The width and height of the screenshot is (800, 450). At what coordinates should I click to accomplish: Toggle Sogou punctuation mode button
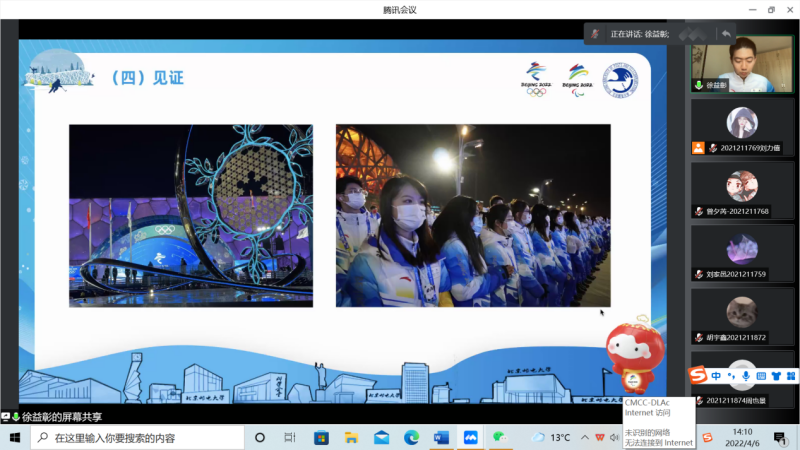coord(731,376)
